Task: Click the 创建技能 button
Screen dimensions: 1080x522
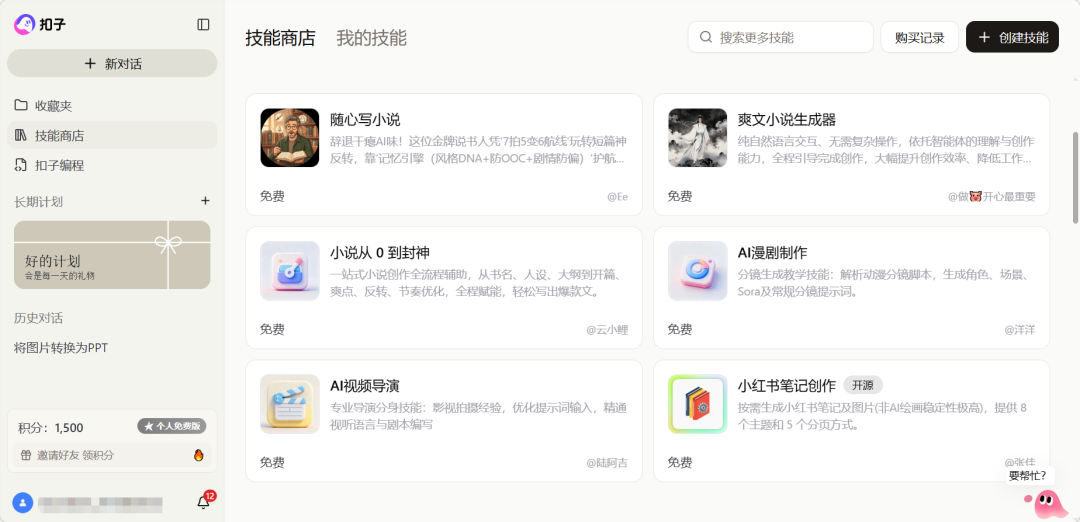Action: pos(1012,37)
